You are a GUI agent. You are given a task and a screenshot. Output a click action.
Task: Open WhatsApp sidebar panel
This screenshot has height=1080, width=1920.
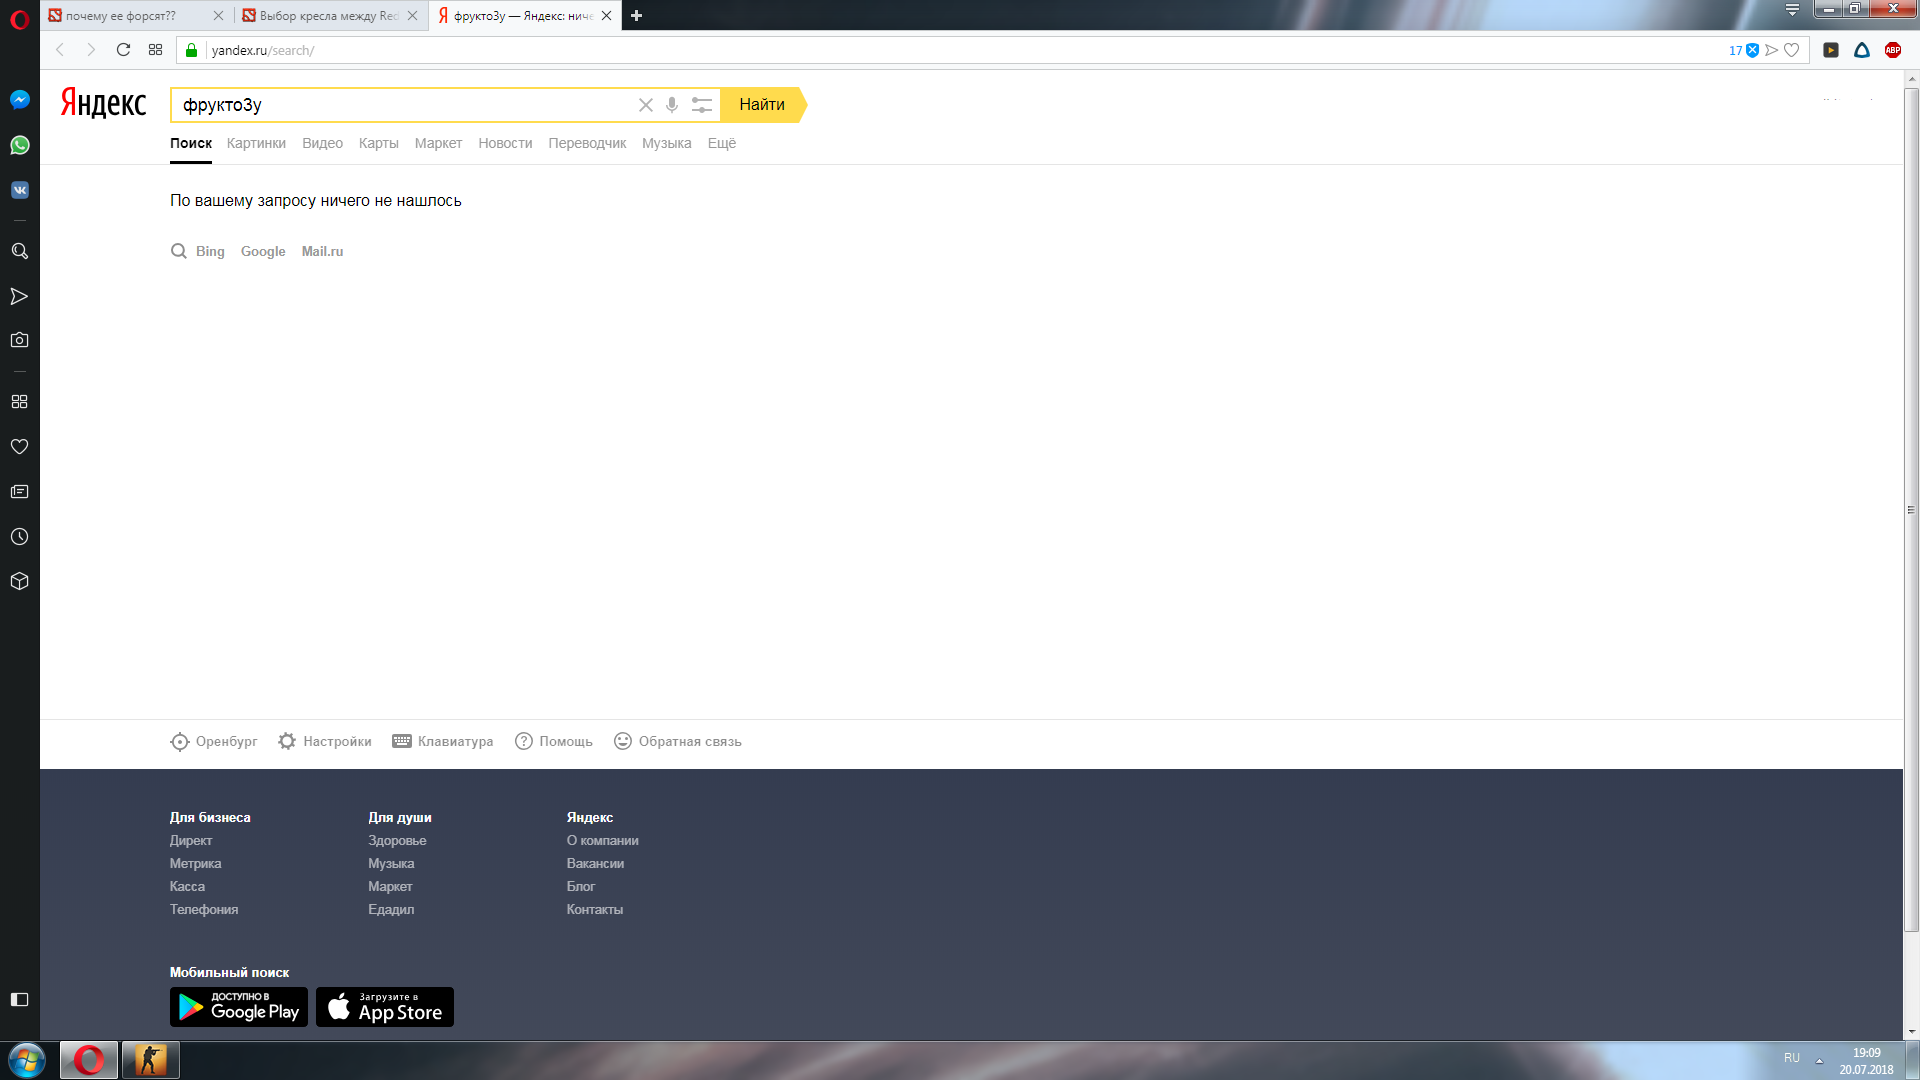(19, 145)
